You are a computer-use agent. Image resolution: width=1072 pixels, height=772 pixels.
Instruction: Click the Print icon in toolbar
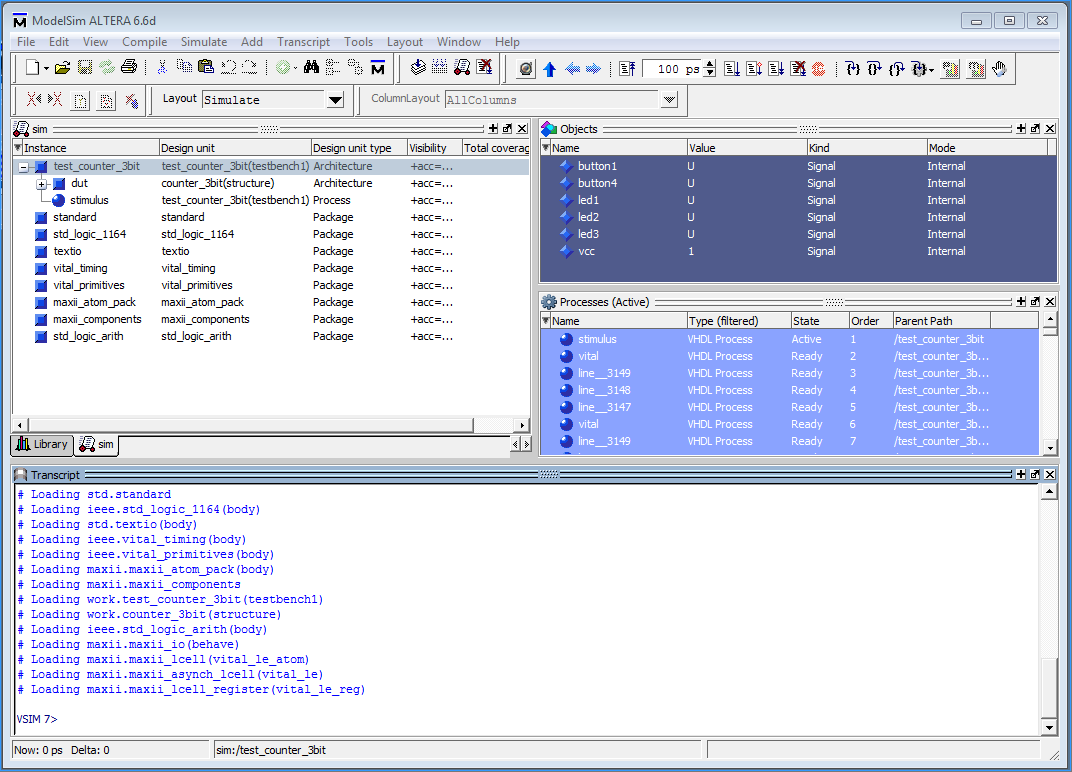click(x=129, y=68)
